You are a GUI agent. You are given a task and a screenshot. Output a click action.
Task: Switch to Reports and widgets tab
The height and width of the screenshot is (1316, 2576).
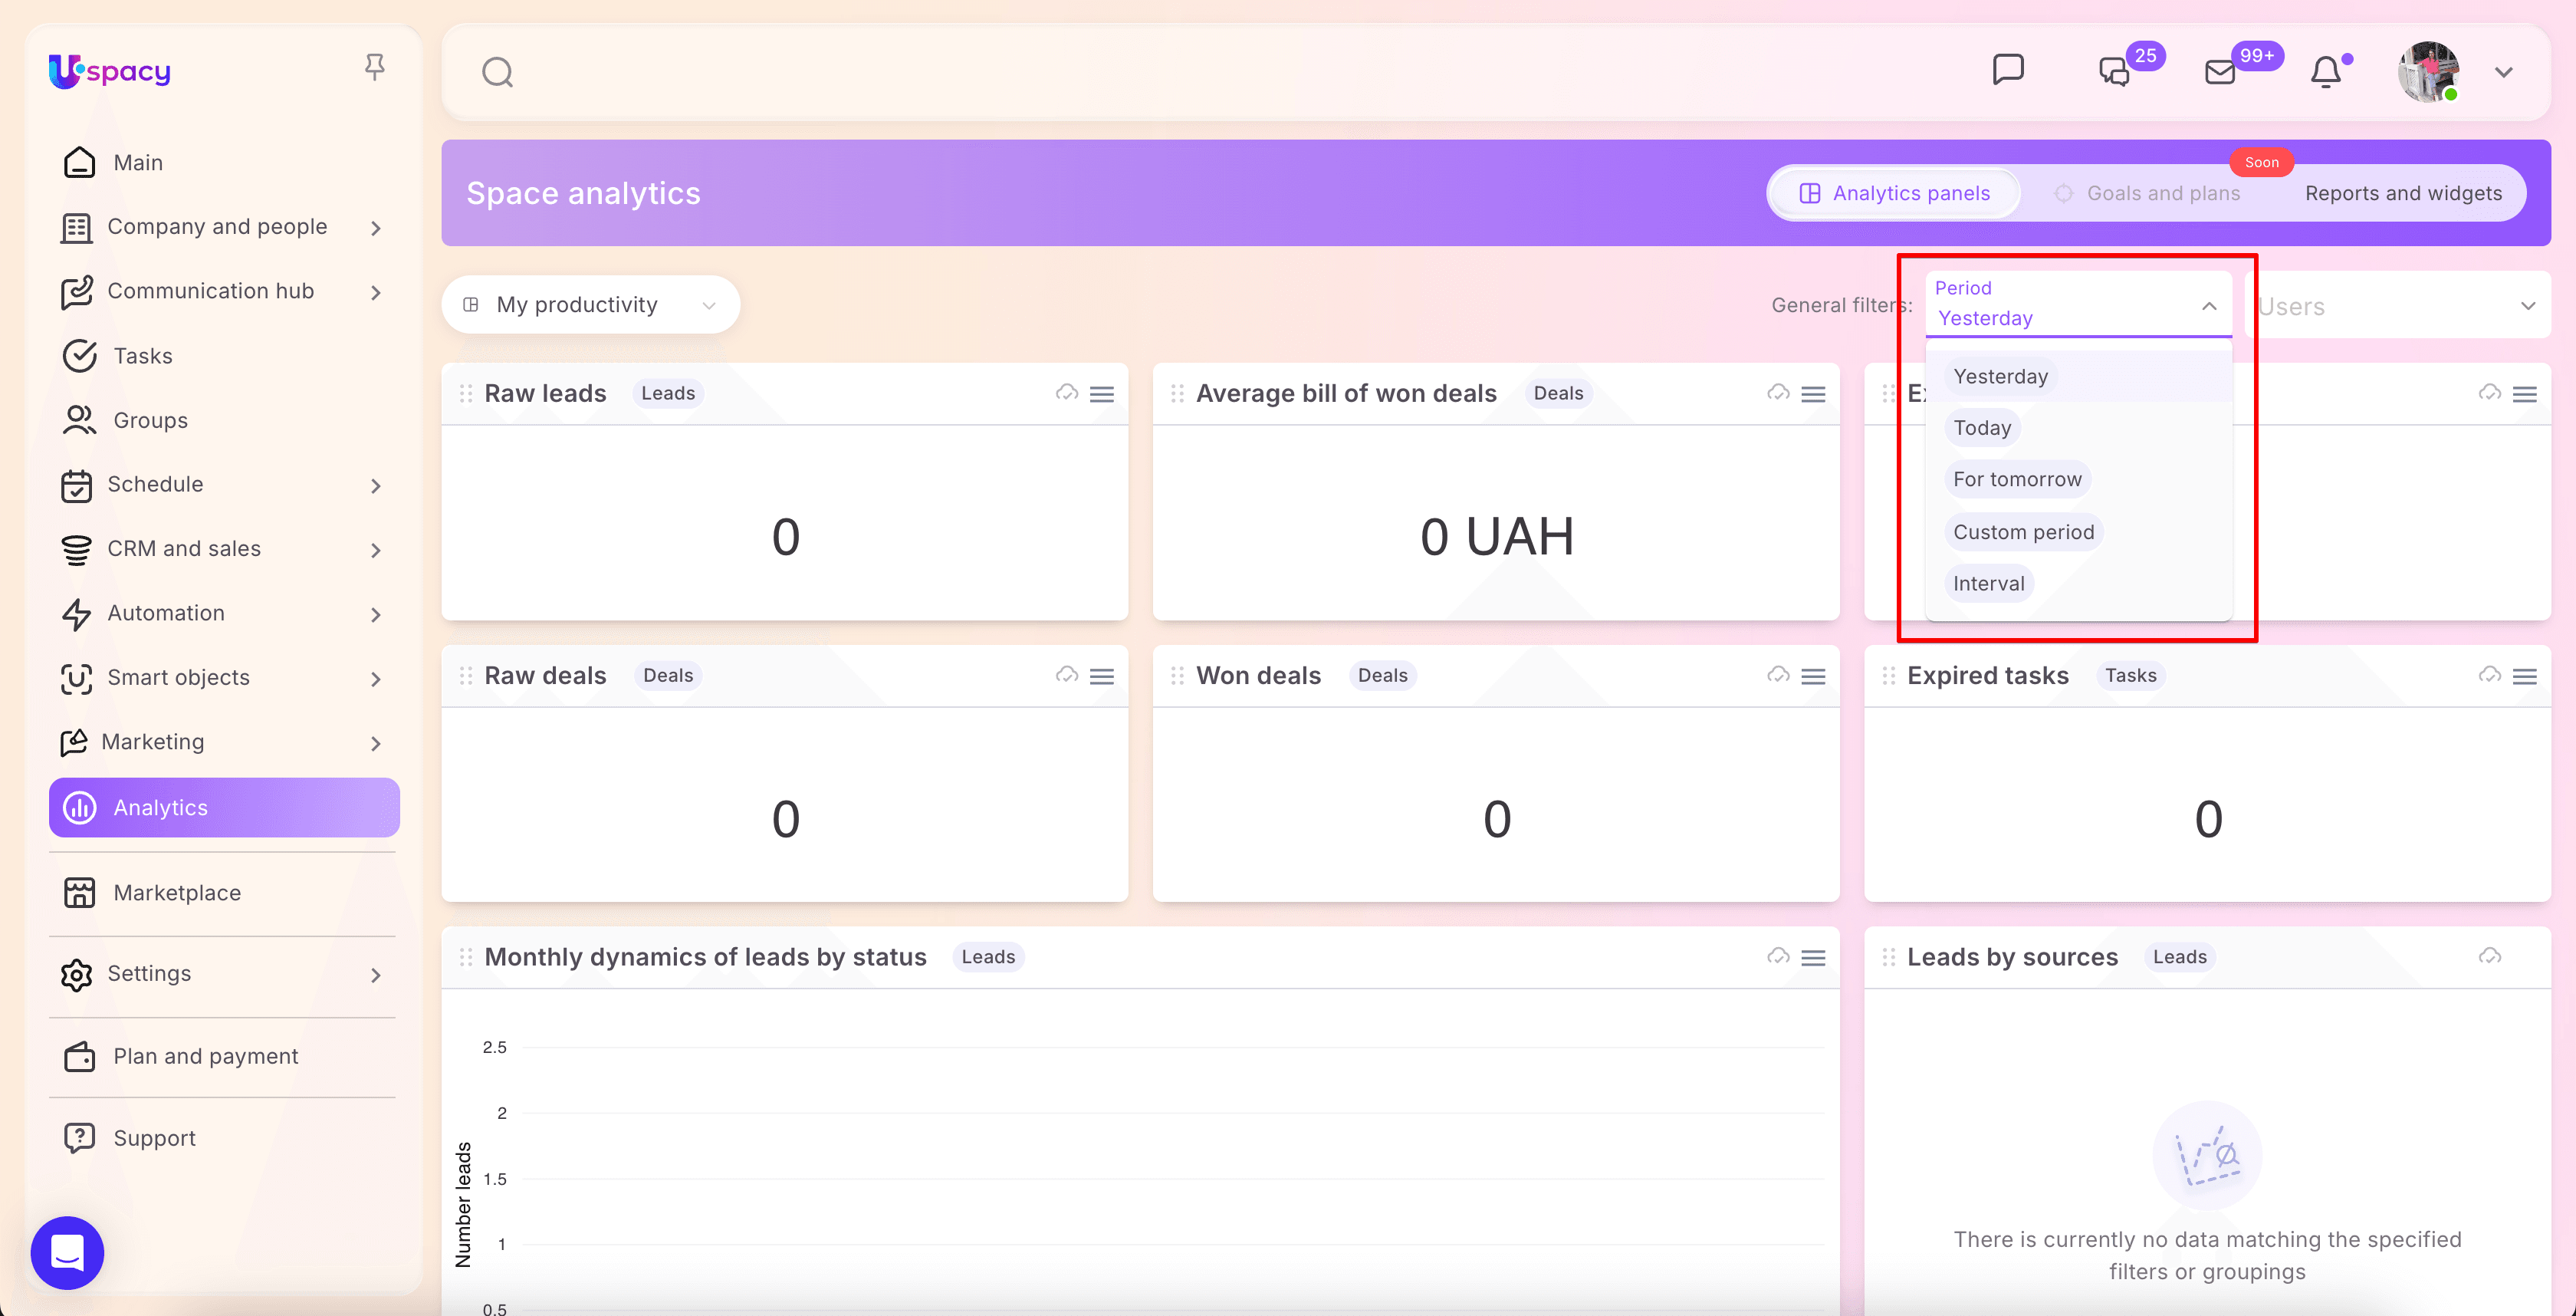(x=2403, y=193)
